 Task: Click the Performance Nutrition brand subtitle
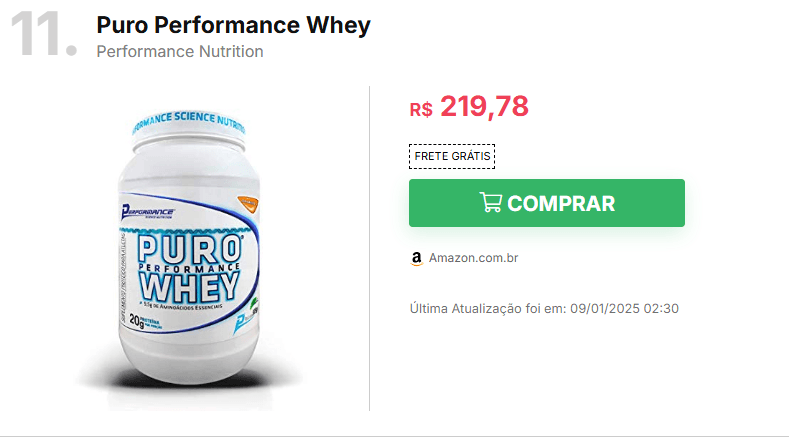tap(180, 51)
